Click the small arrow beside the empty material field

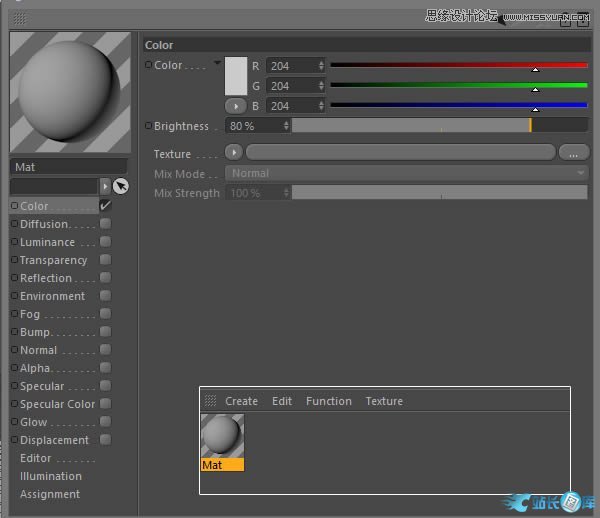pos(105,186)
